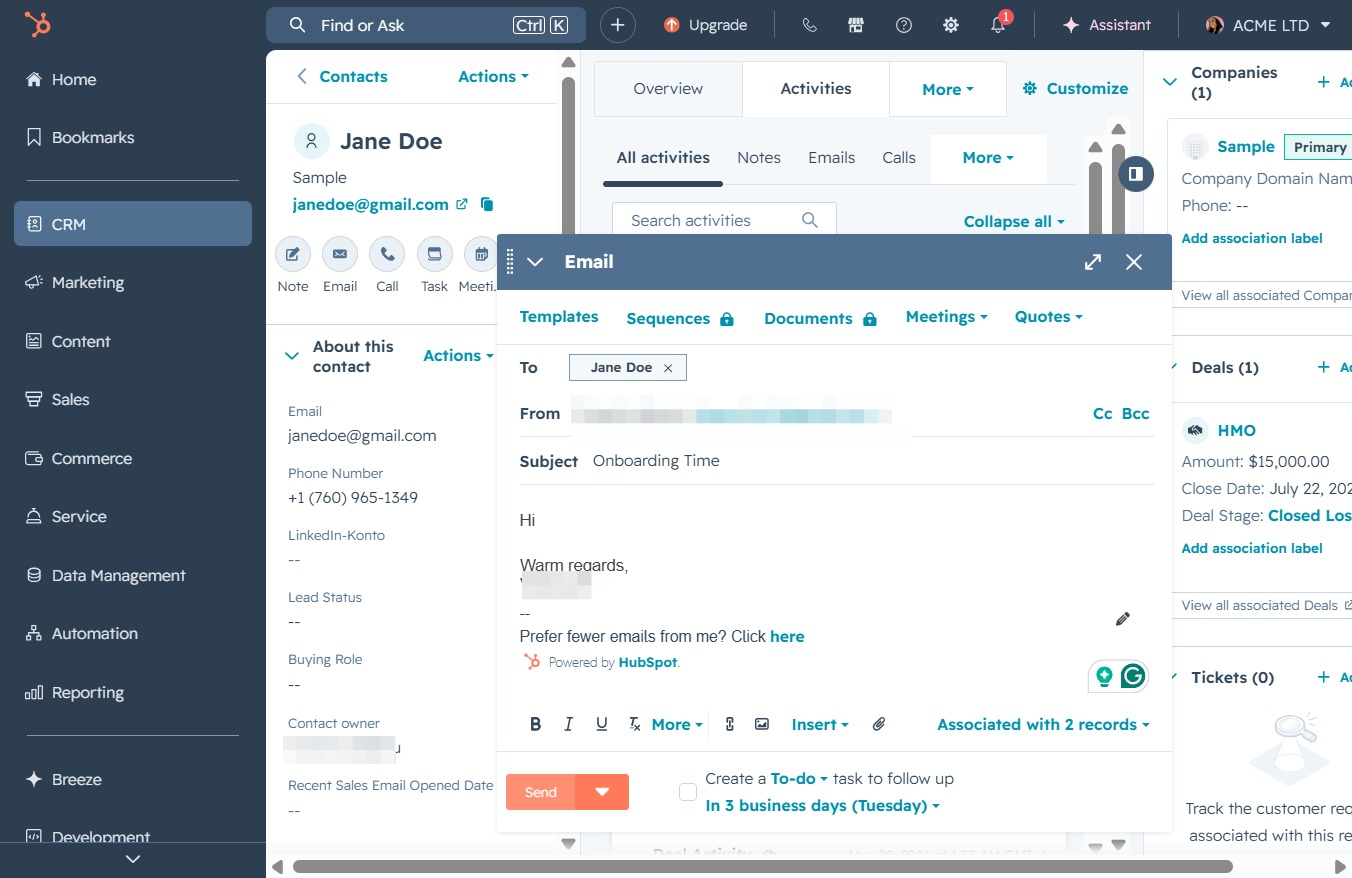Click the search icon in Search activities
1352x878 pixels.
point(810,220)
